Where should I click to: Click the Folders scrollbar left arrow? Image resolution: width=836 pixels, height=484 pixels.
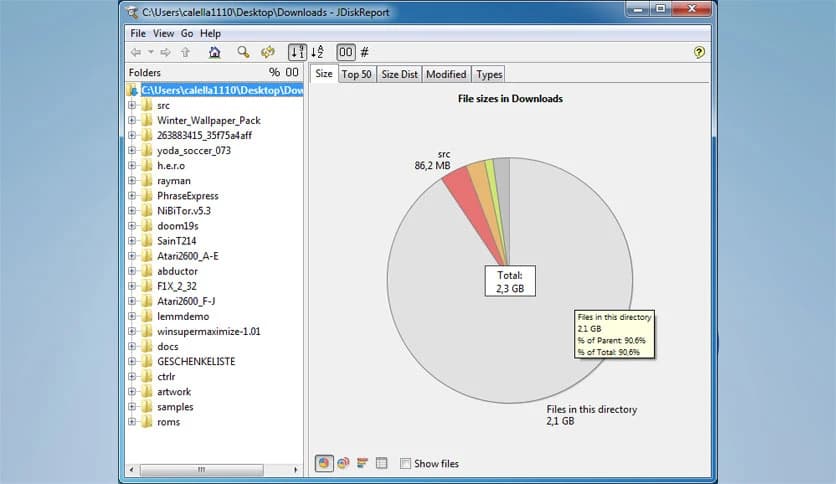click(132, 470)
